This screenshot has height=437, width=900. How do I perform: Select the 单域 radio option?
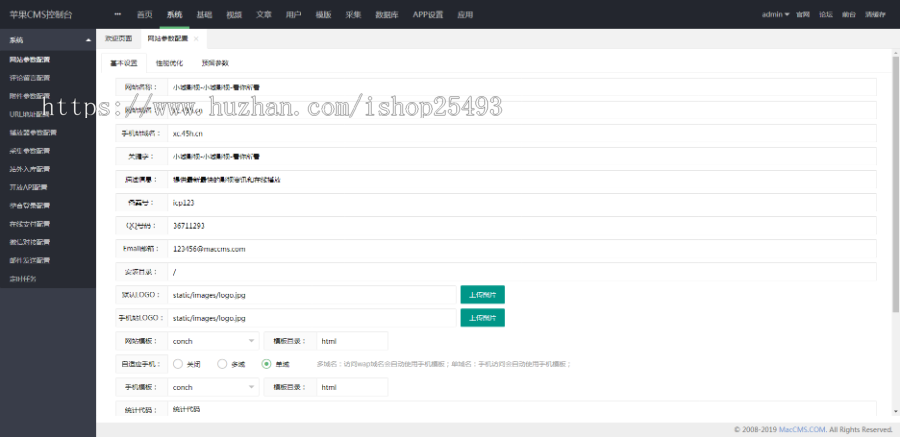266,364
